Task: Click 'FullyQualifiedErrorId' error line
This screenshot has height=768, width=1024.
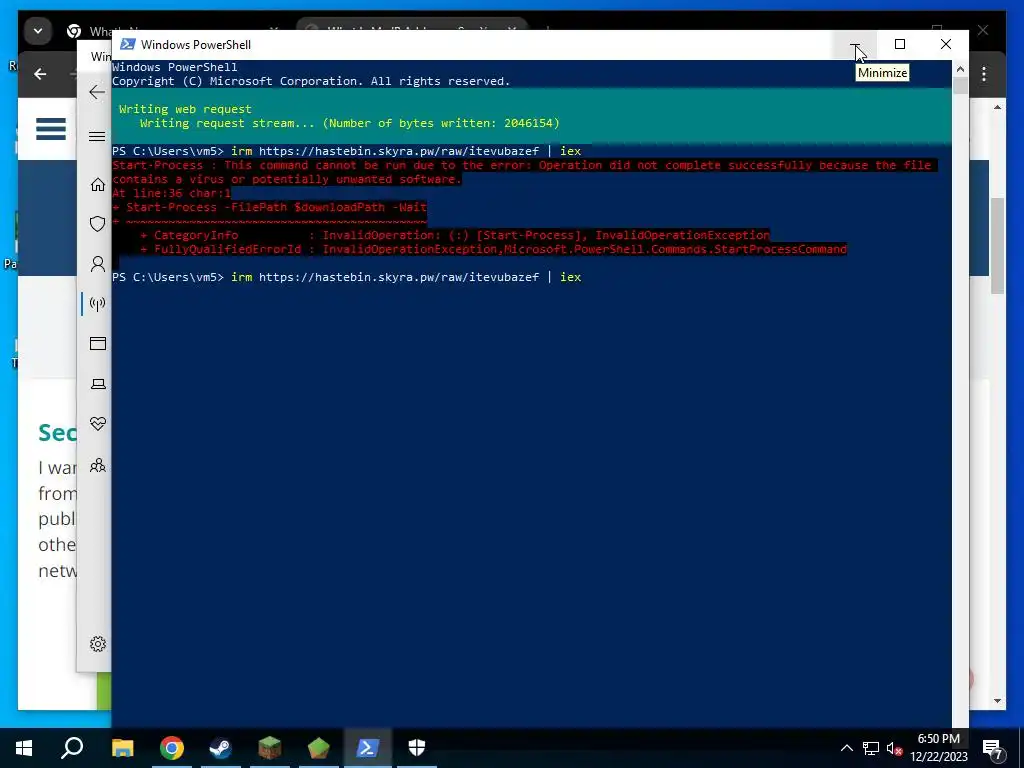Action: click(x=493, y=249)
